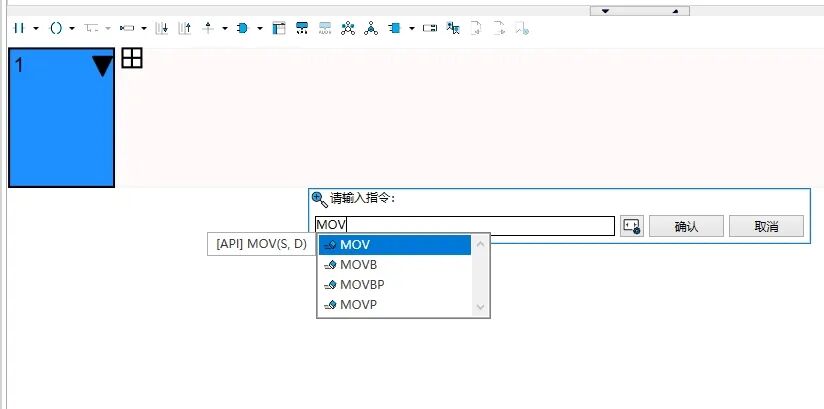This screenshot has width=824, height=409.
Task: Click the last greyed document icon
Action: coord(522,28)
